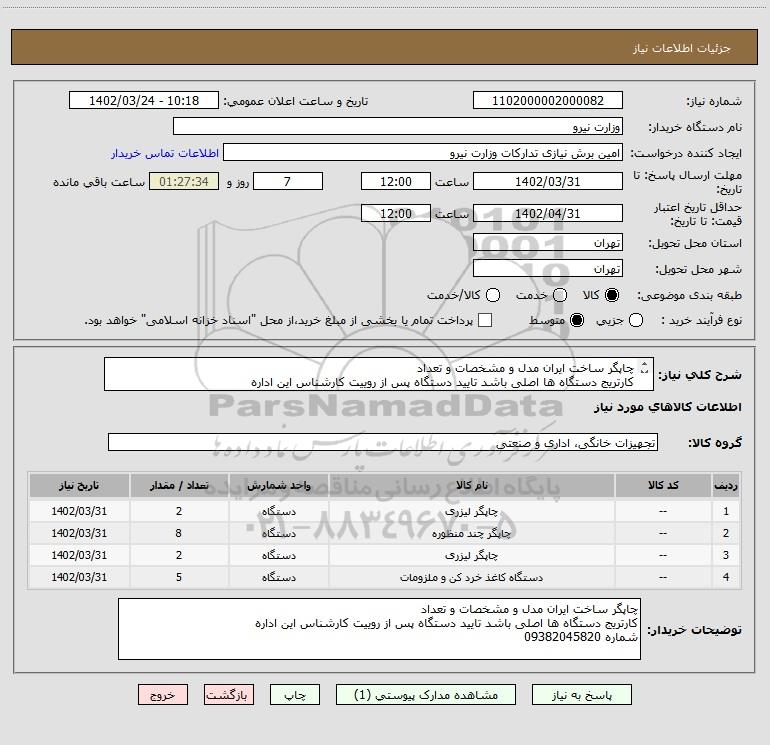Click the ایجاد کننده درخواست field

[x=423, y=152]
